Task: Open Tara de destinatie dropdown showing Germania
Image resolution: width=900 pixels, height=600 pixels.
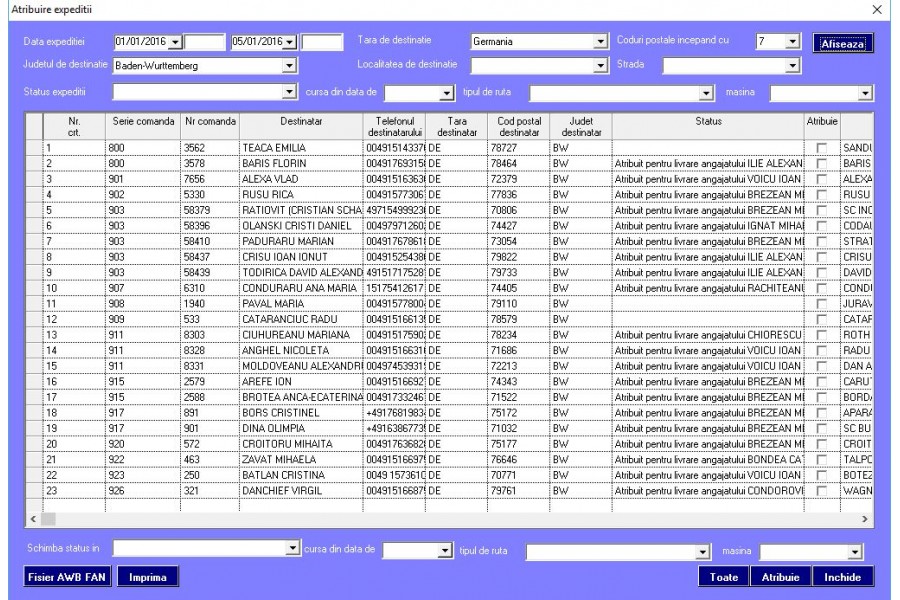Action: pos(600,42)
